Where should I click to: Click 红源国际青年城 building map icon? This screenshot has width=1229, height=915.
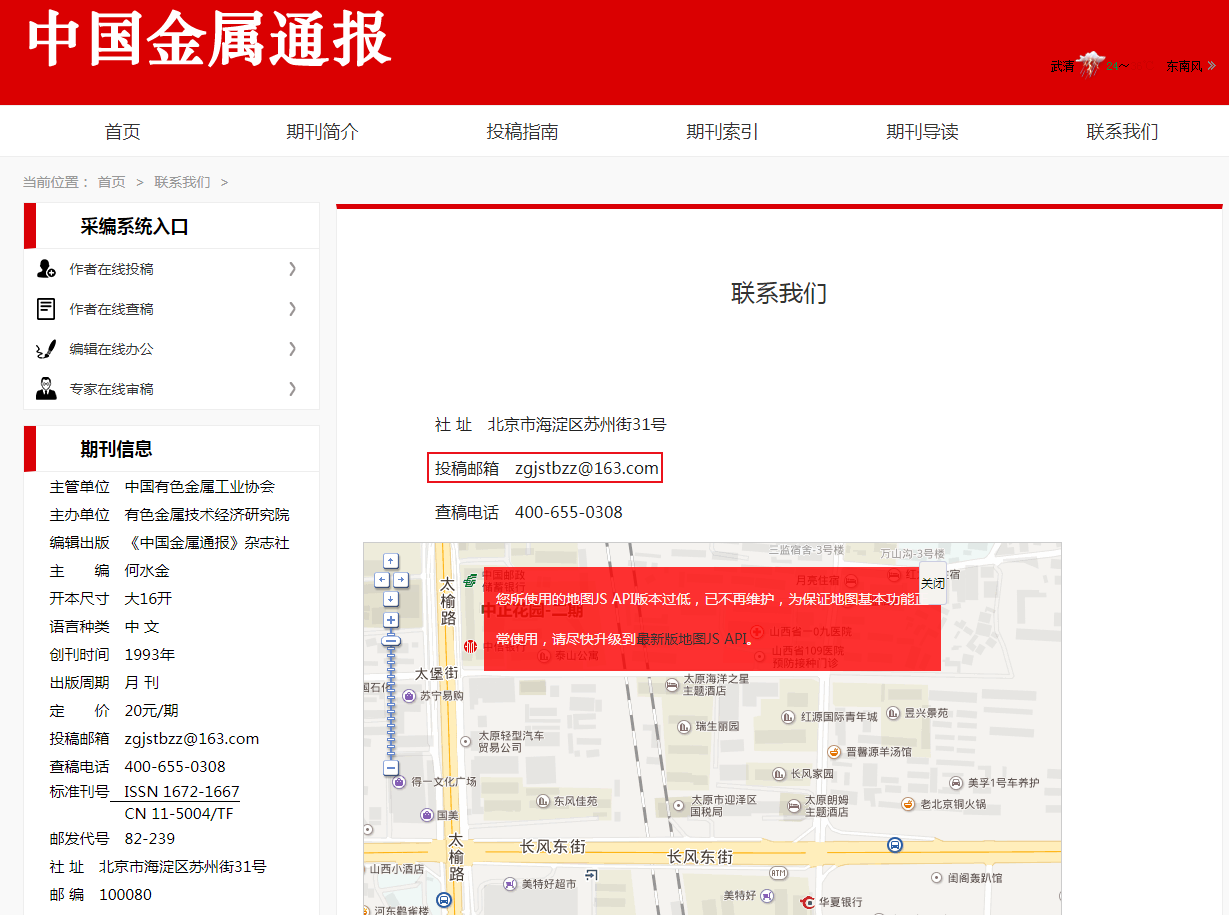click(x=788, y=716)
